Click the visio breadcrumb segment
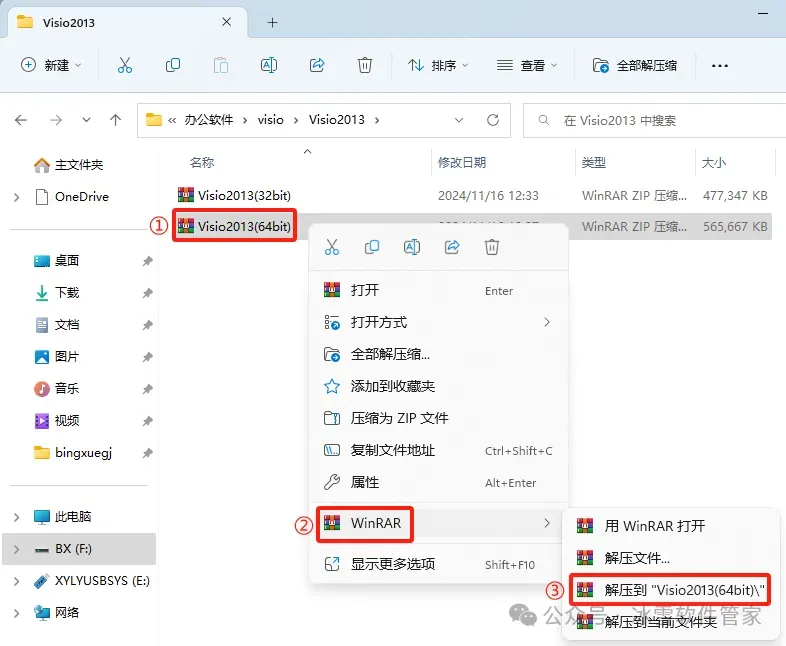The width and height of the screenshot is (786, 646). (271, 120)
